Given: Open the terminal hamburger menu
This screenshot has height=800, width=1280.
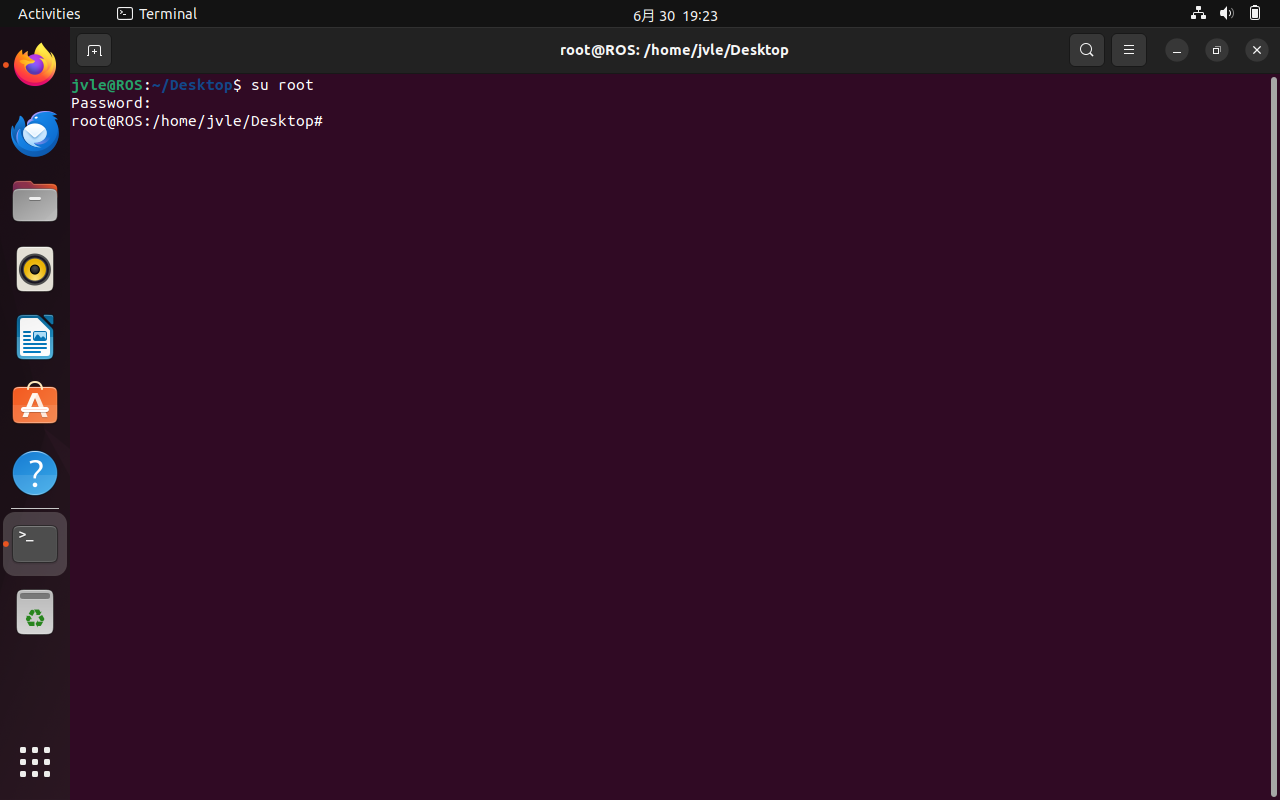Looking at the screenshot, I should [x=1129, y=50].
